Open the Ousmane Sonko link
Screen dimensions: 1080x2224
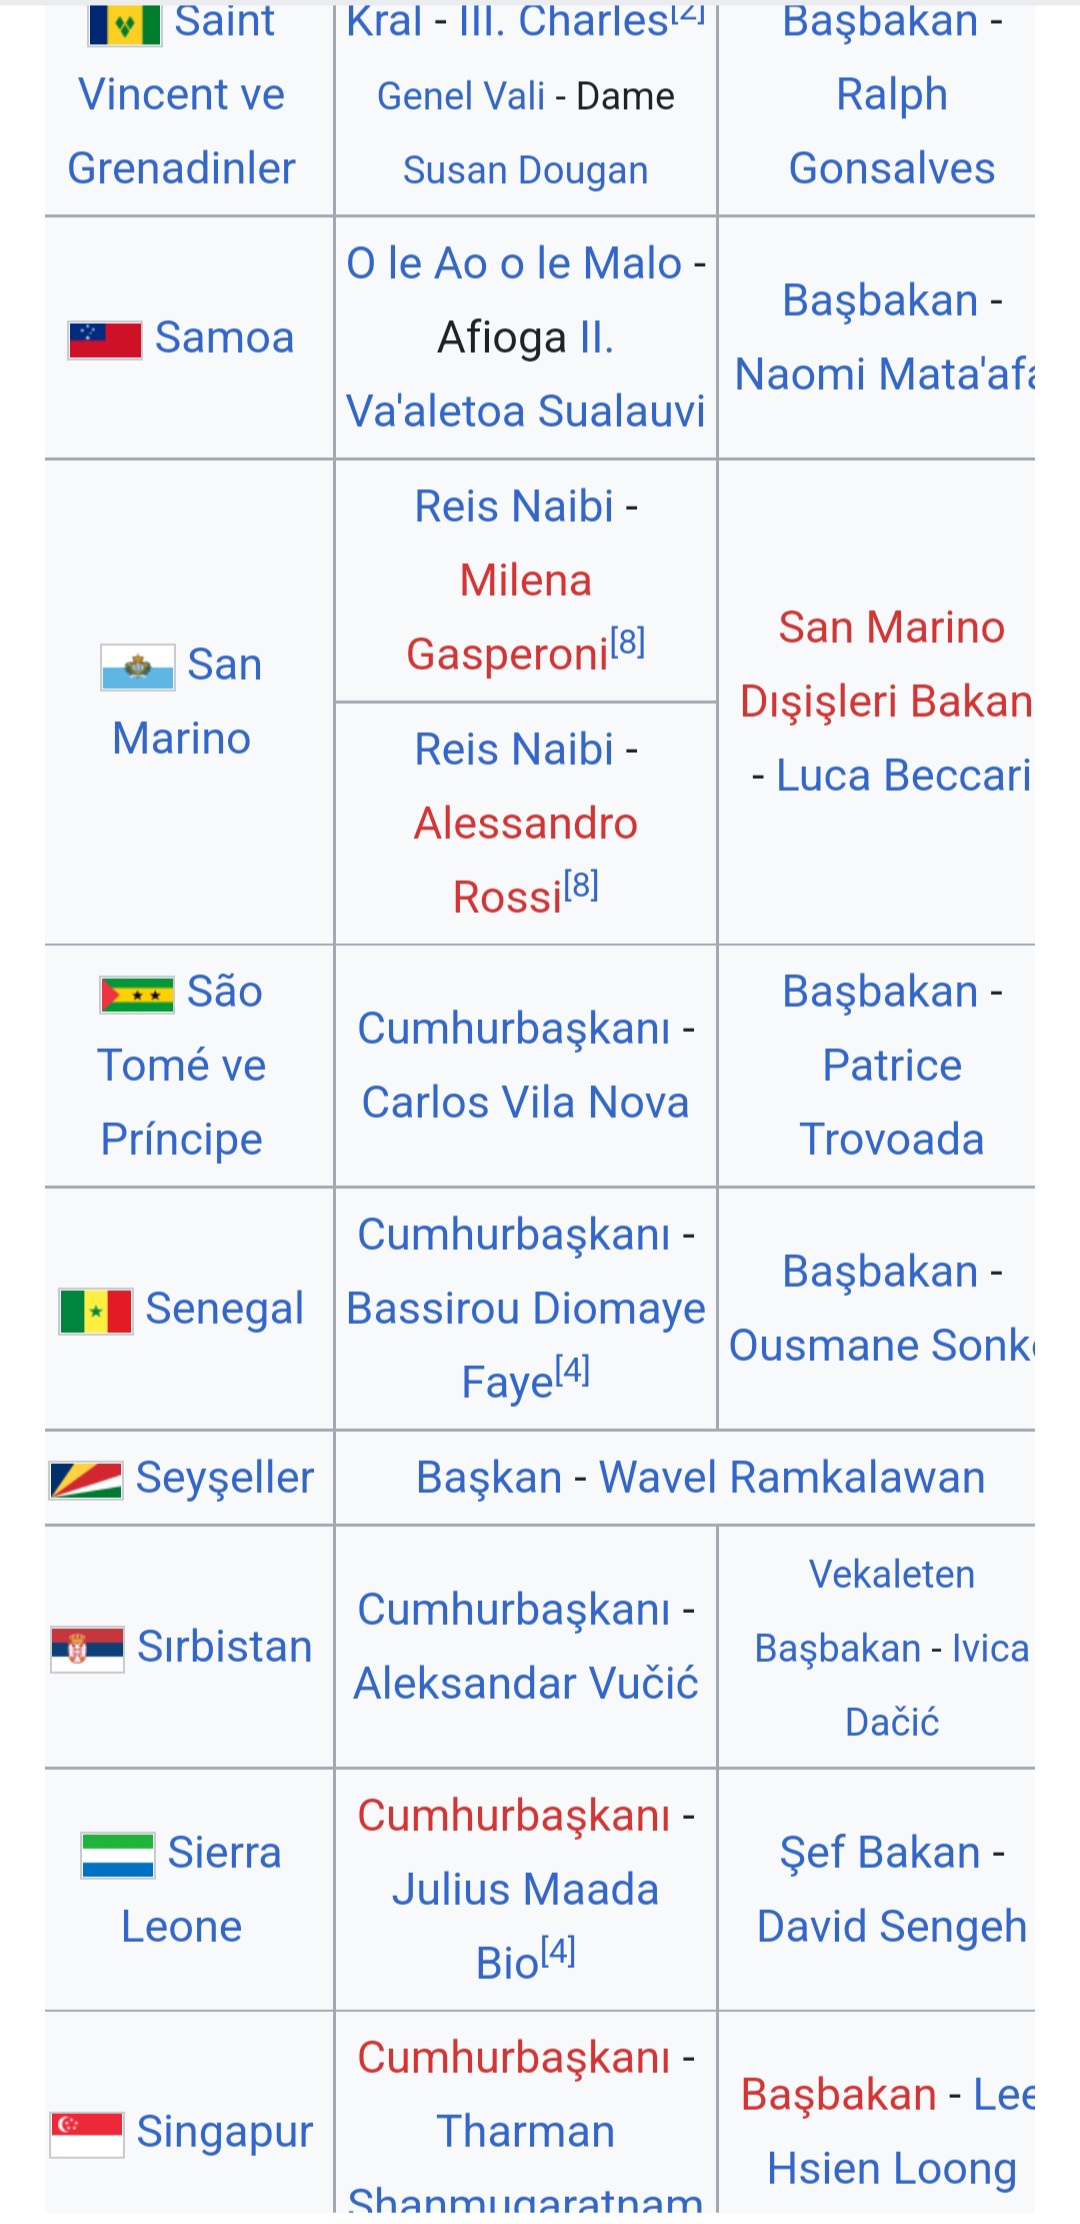pyautogui.click(x=882, y=1346)
